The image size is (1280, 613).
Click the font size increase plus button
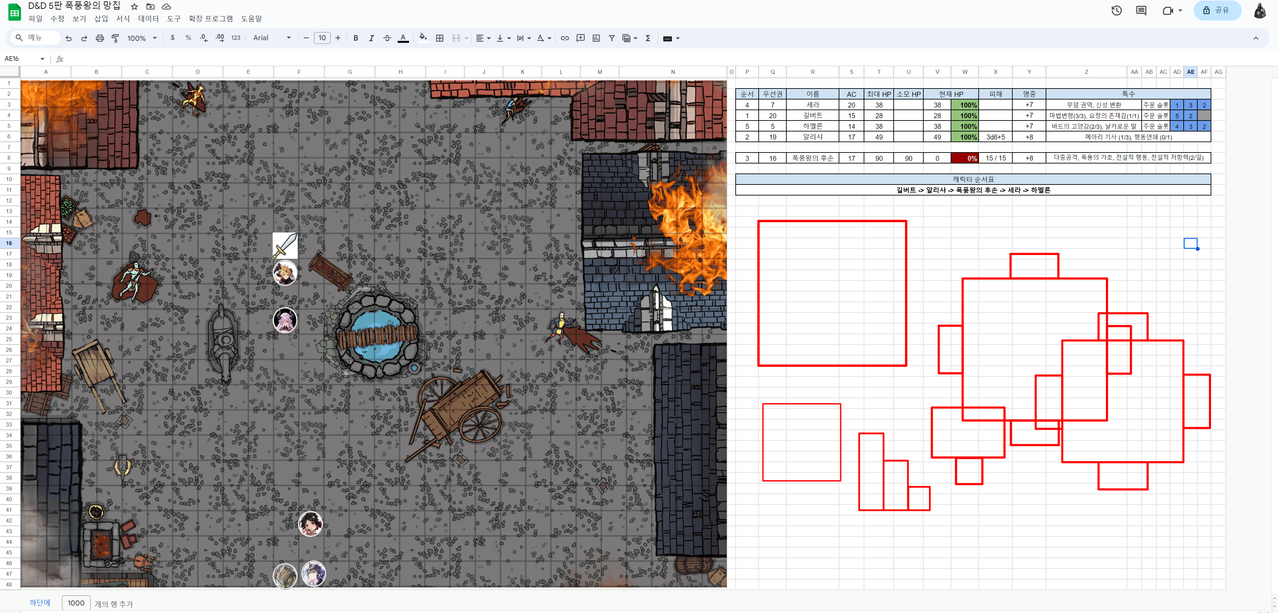tap(338, 38)
